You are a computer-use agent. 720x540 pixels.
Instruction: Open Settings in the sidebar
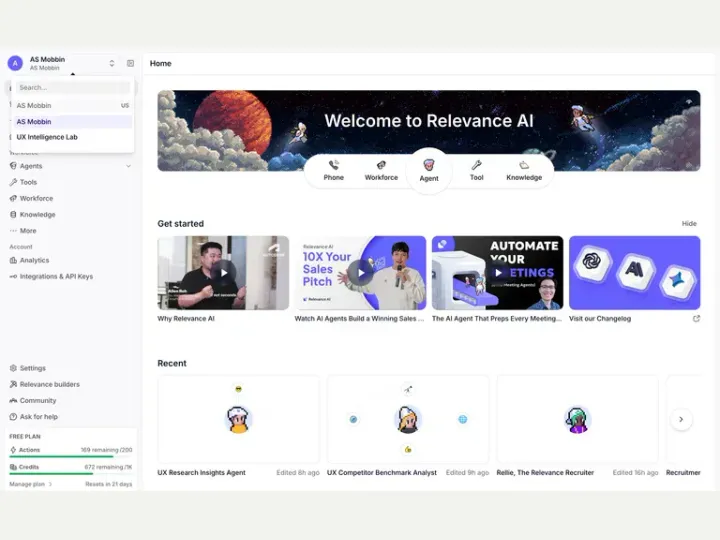click(33, 368)
